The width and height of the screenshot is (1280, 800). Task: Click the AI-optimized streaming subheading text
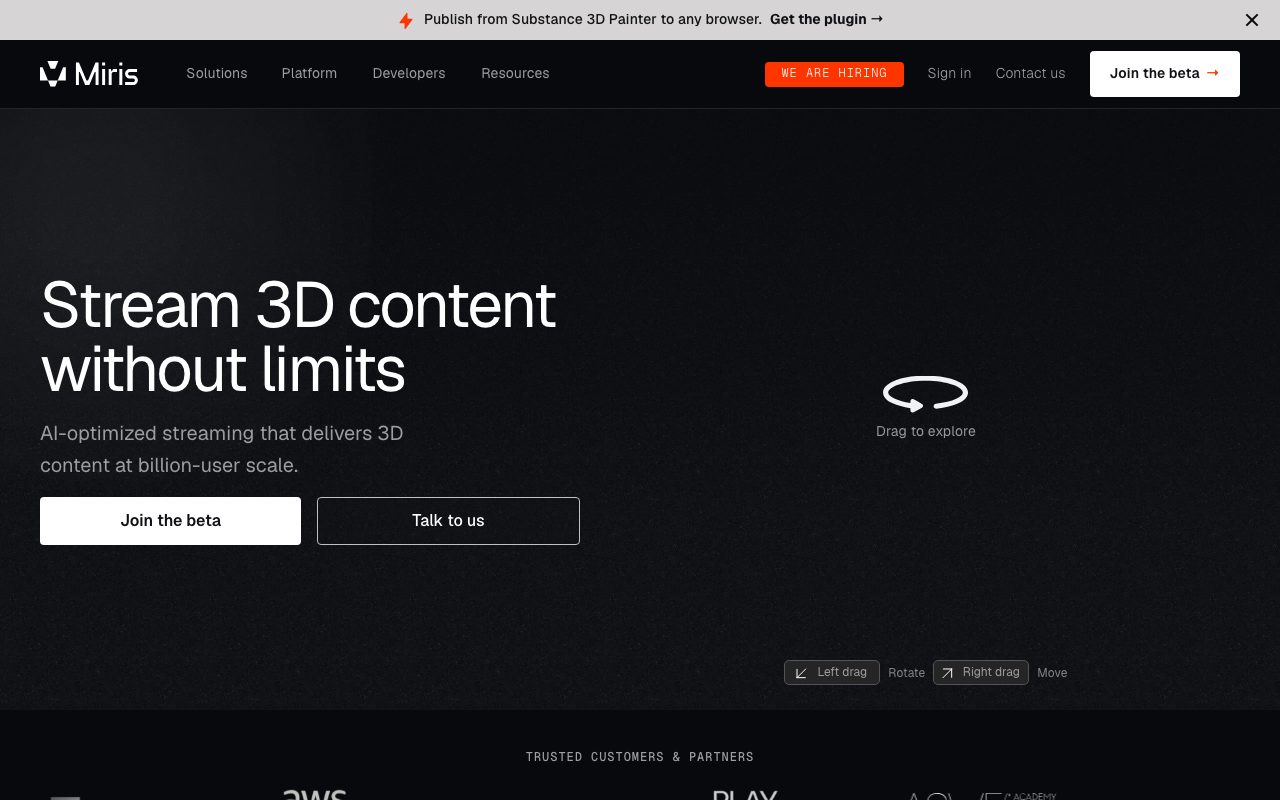[x=222, y=449]
